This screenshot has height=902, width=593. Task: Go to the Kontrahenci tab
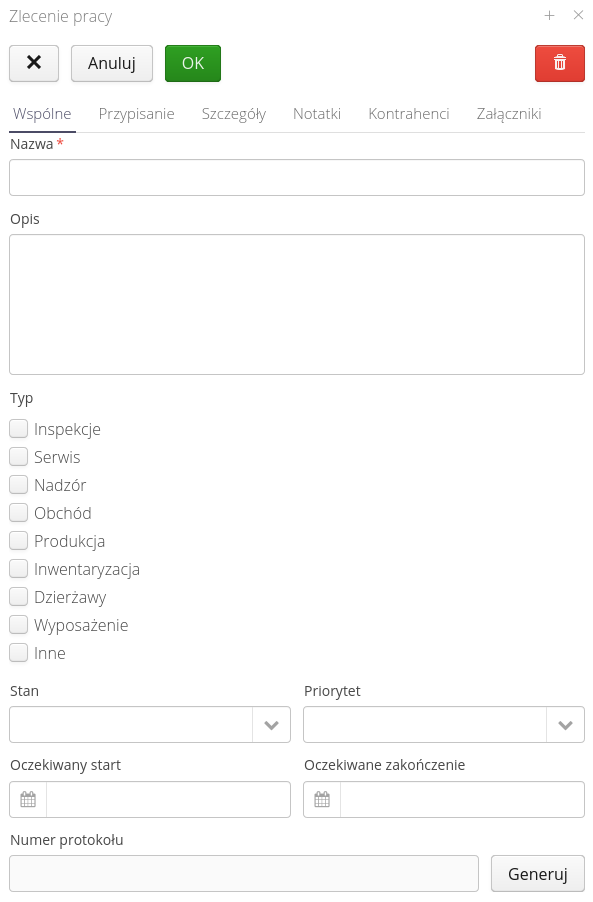409,114
